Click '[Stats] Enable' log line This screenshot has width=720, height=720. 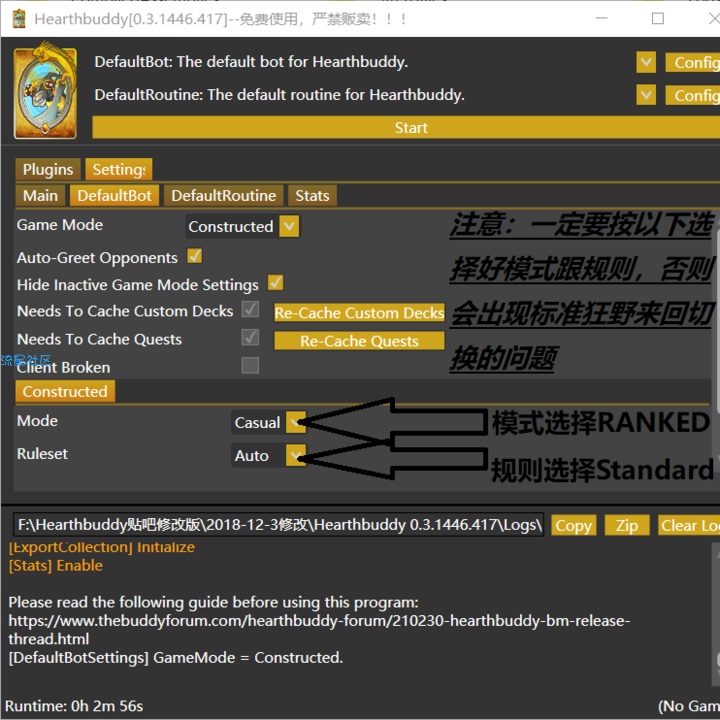[56, 565]
